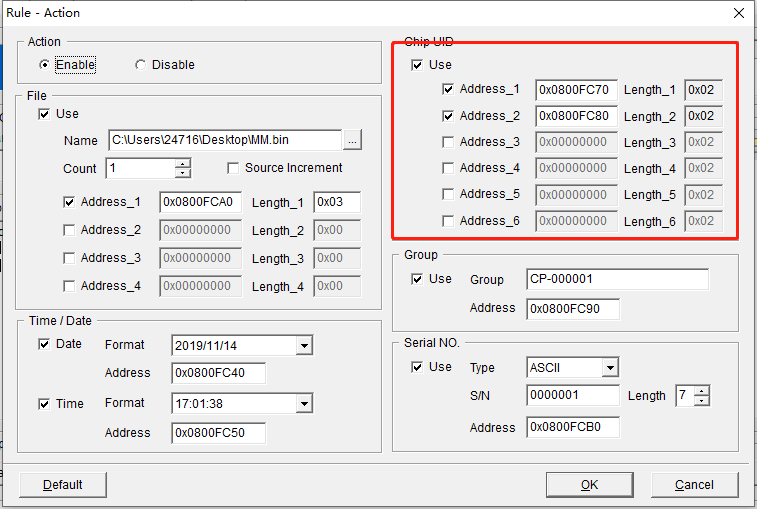
Task: Enable the Source Increment checkbox
Action: point(233,168)
